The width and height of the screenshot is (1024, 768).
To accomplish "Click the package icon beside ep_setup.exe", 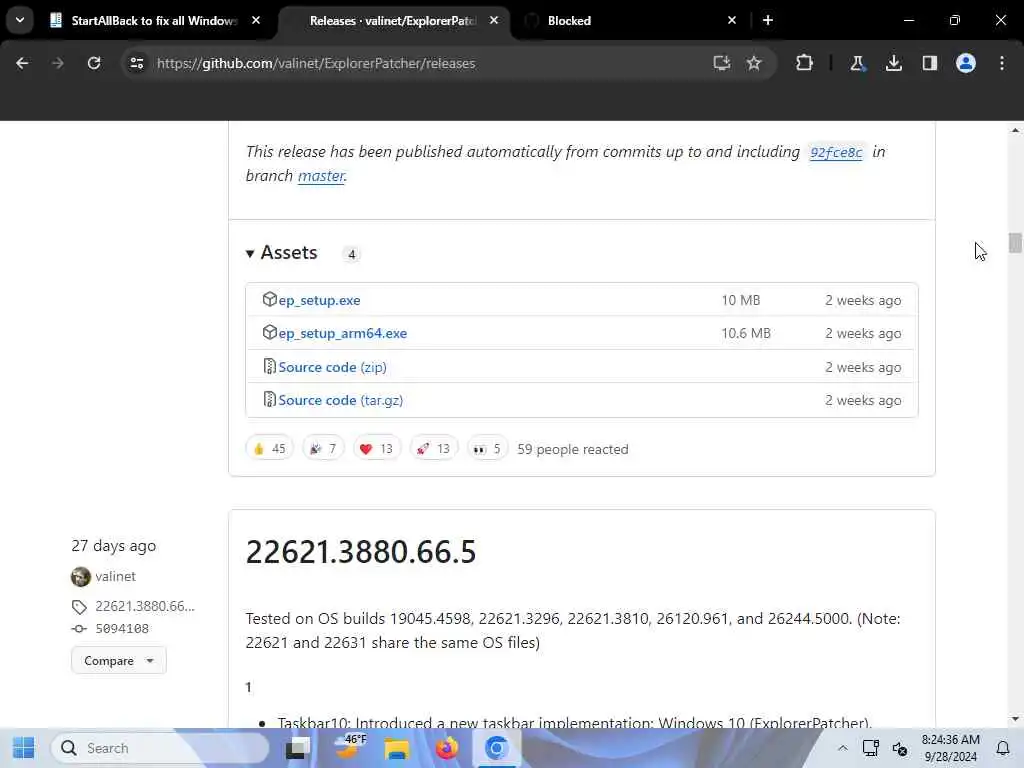I will (x=269, y=299).
